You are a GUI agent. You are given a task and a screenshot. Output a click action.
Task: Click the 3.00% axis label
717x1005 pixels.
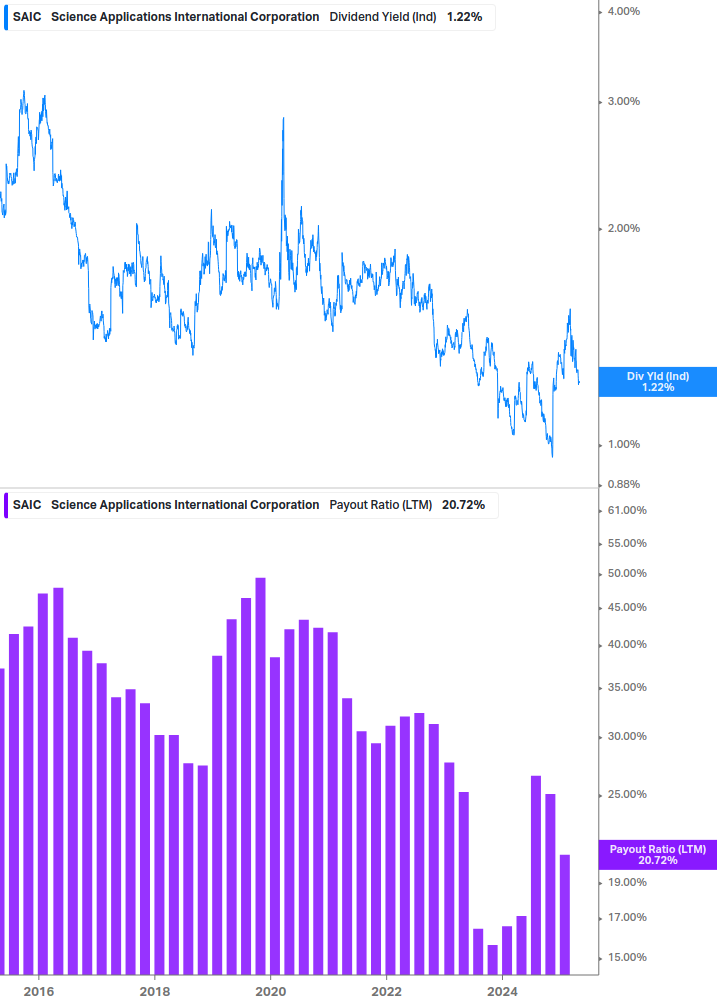(623, 101)
